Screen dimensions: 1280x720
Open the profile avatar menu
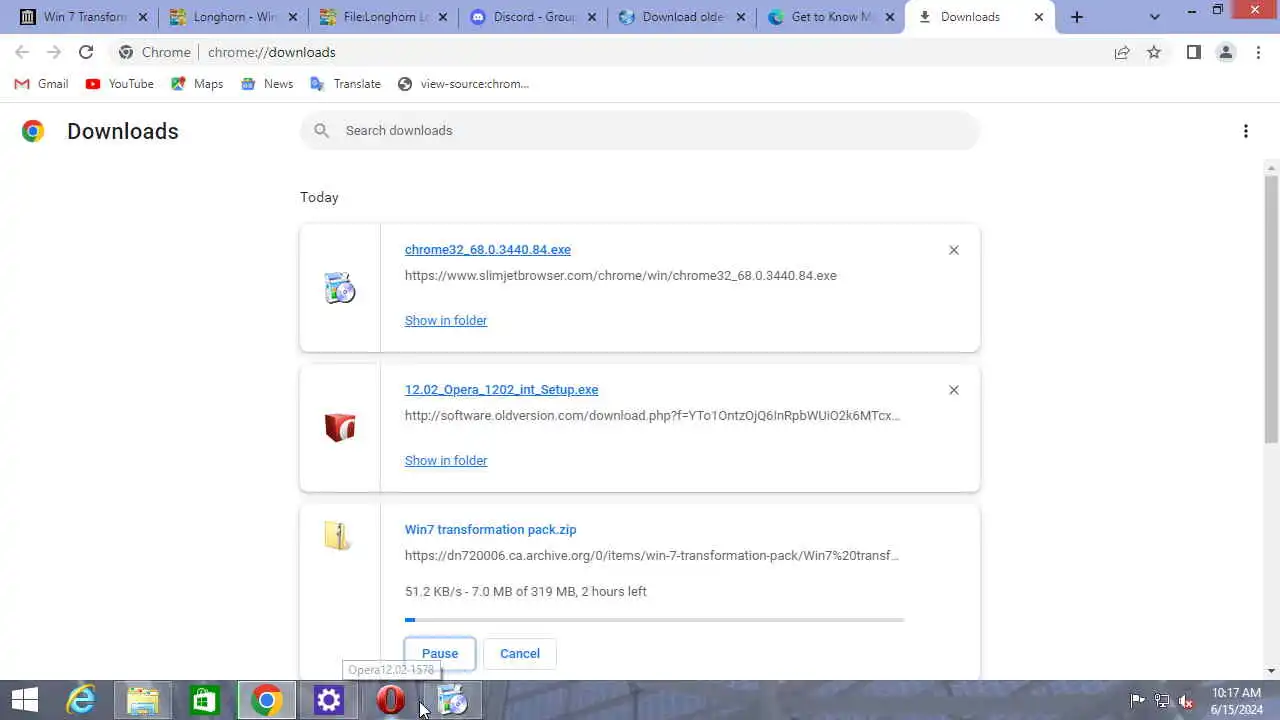pyautogui.click(x=1226, y=52)
